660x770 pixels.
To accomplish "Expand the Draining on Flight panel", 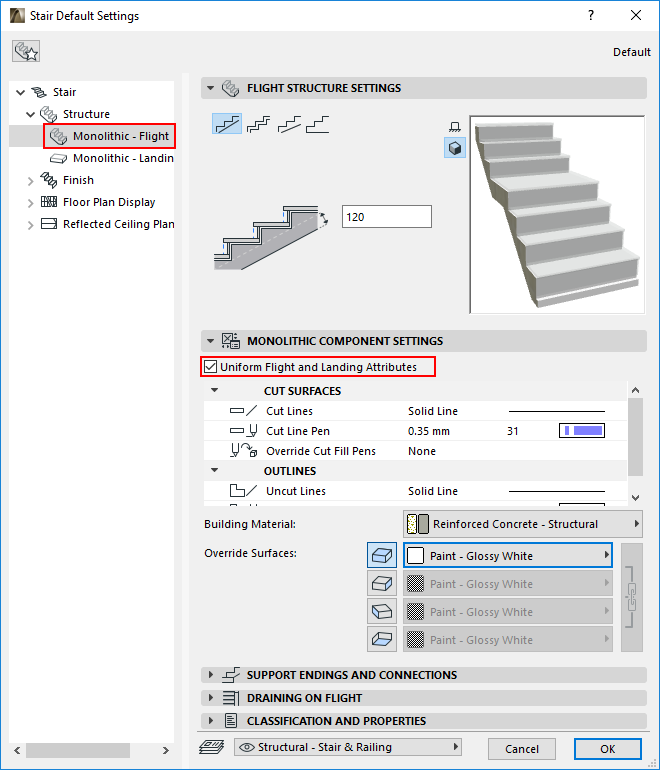I will [x=211, y=697].
